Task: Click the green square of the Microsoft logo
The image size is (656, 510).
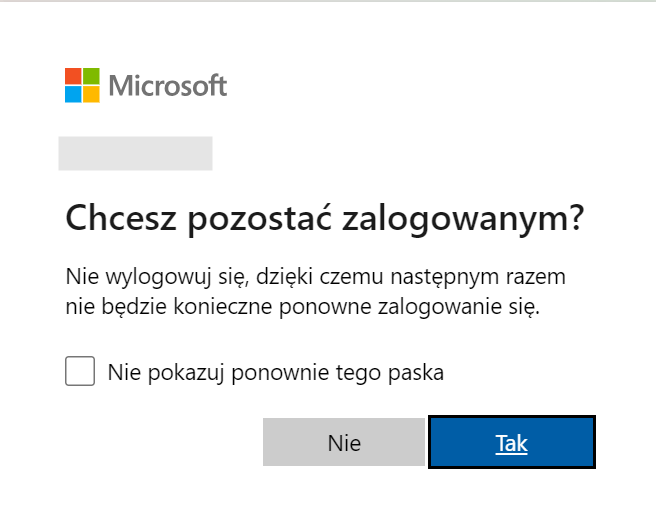Action: [x=92, y=76]
